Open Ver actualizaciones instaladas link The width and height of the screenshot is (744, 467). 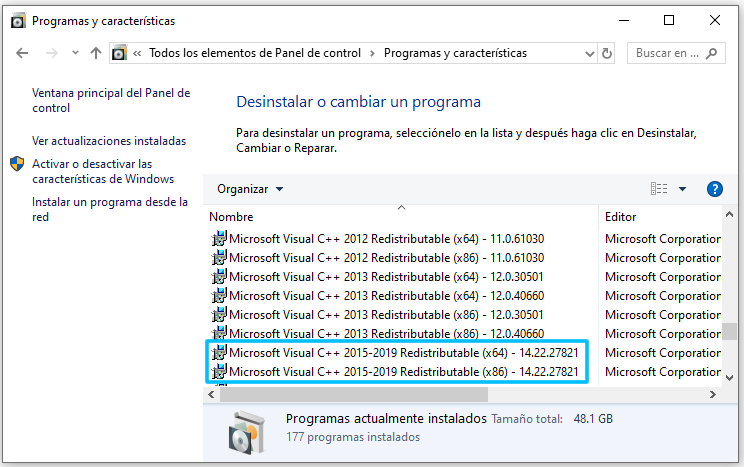click(x=109, y=141)
